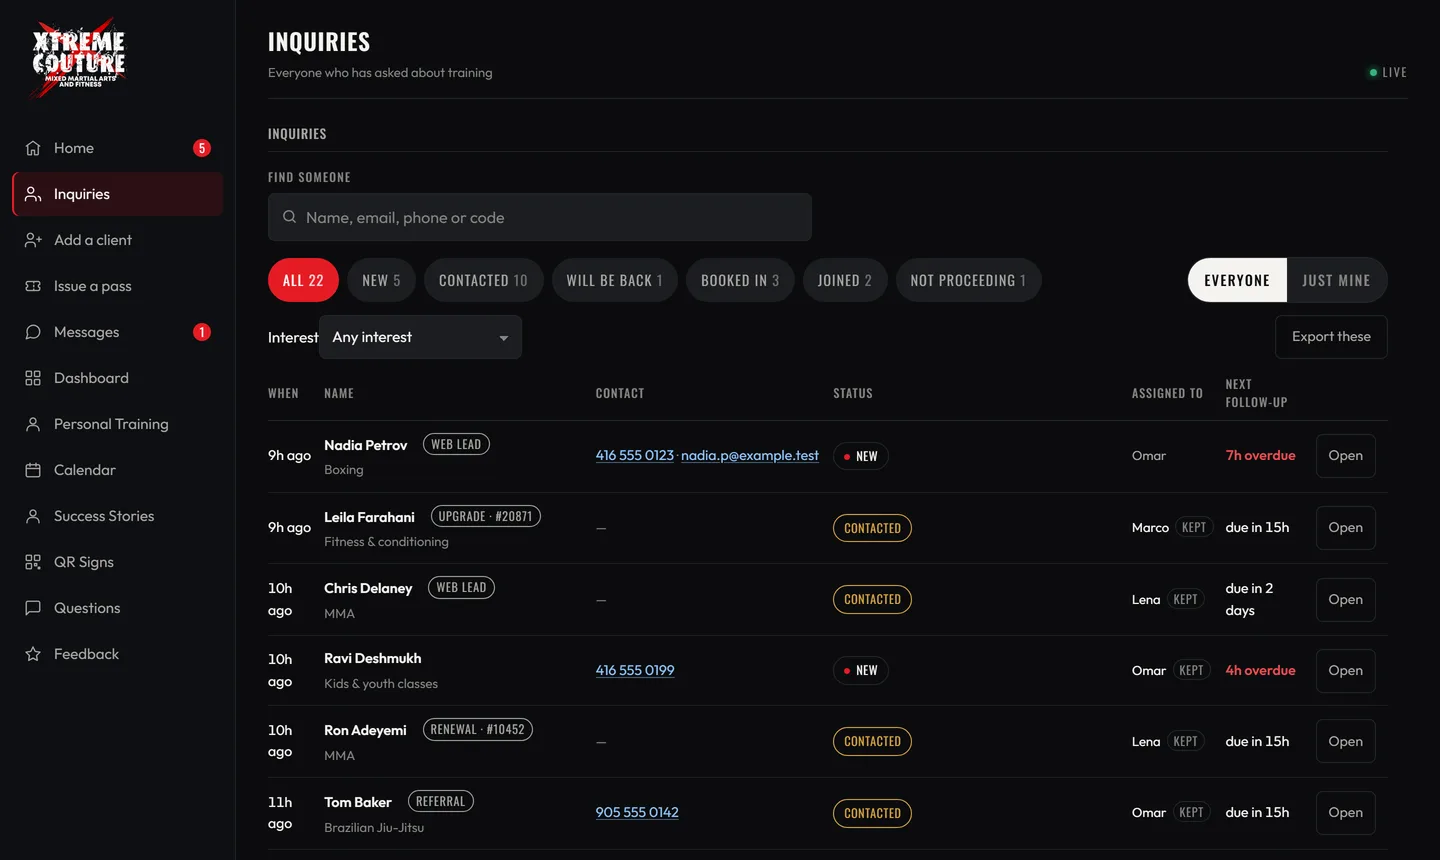Switch view to Everyone
The image size is (1440, 860).
pos(1237,280)
